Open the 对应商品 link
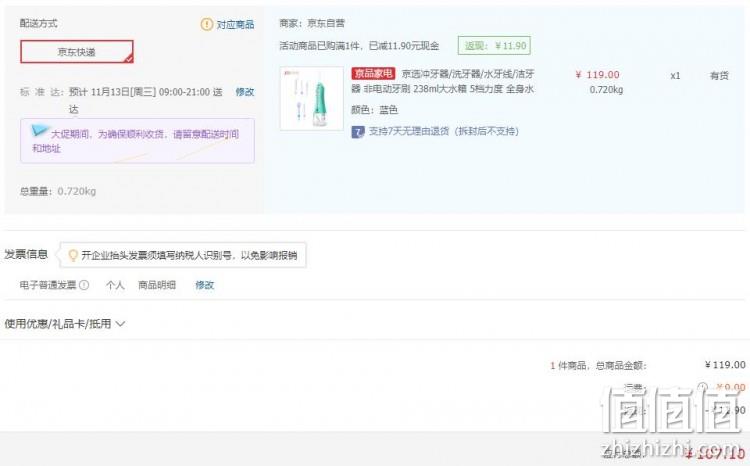 pos(235,24)
